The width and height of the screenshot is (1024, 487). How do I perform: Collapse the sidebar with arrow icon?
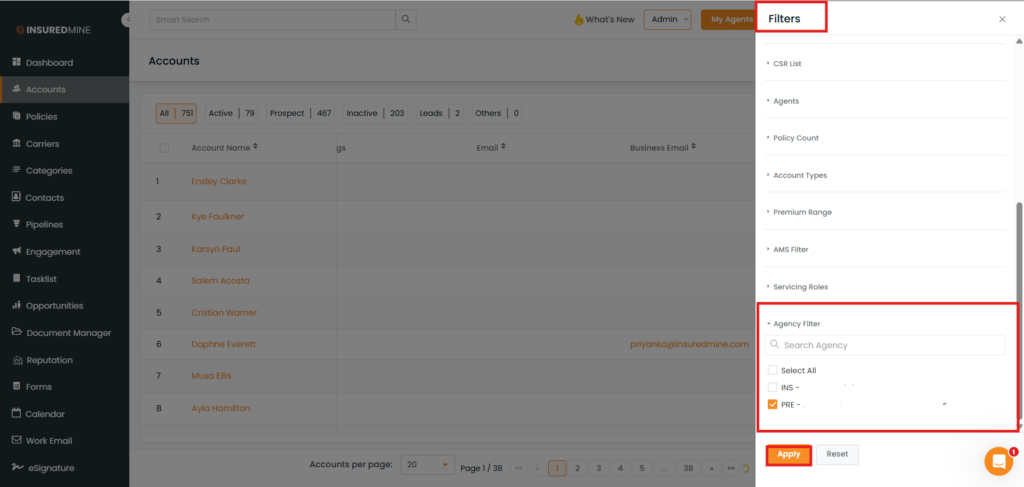click(127, 20)
